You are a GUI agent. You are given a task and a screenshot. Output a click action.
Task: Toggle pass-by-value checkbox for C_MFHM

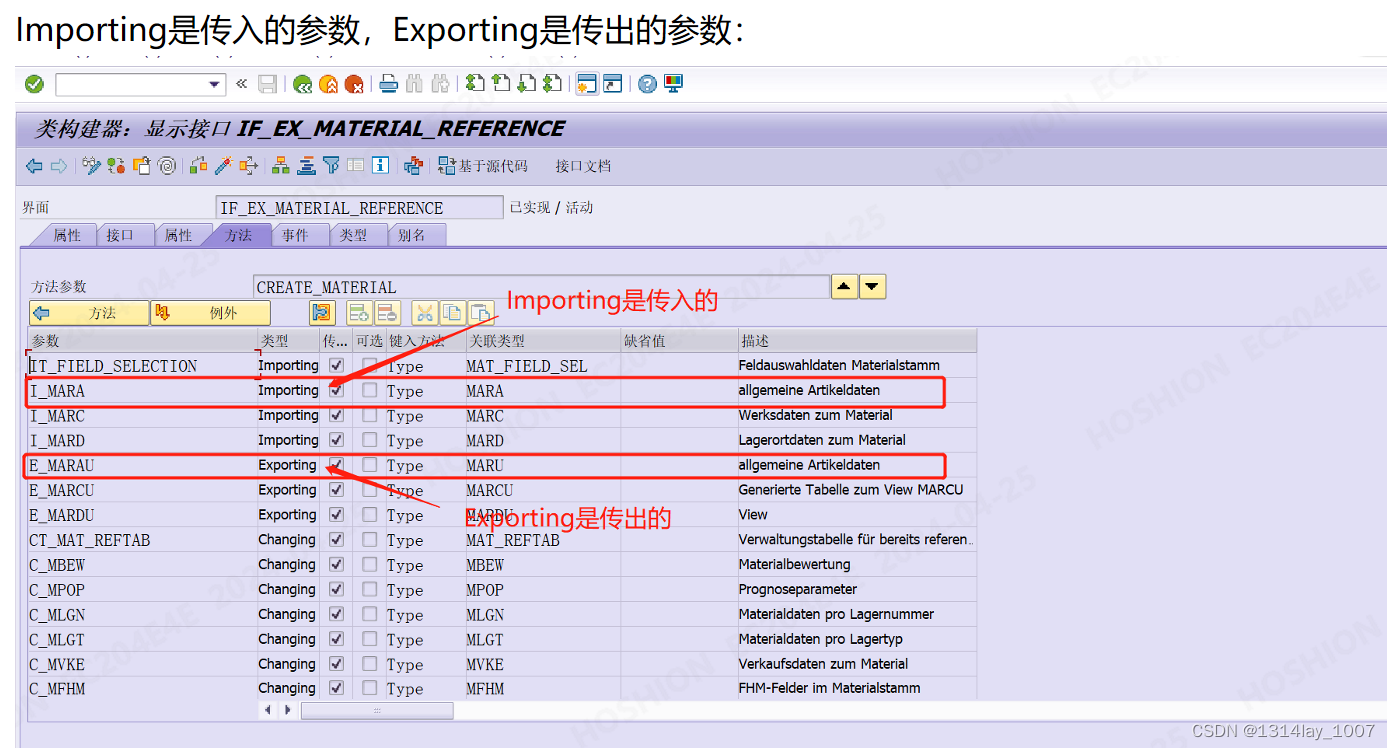pyautogui.click(x=336, y=688)
